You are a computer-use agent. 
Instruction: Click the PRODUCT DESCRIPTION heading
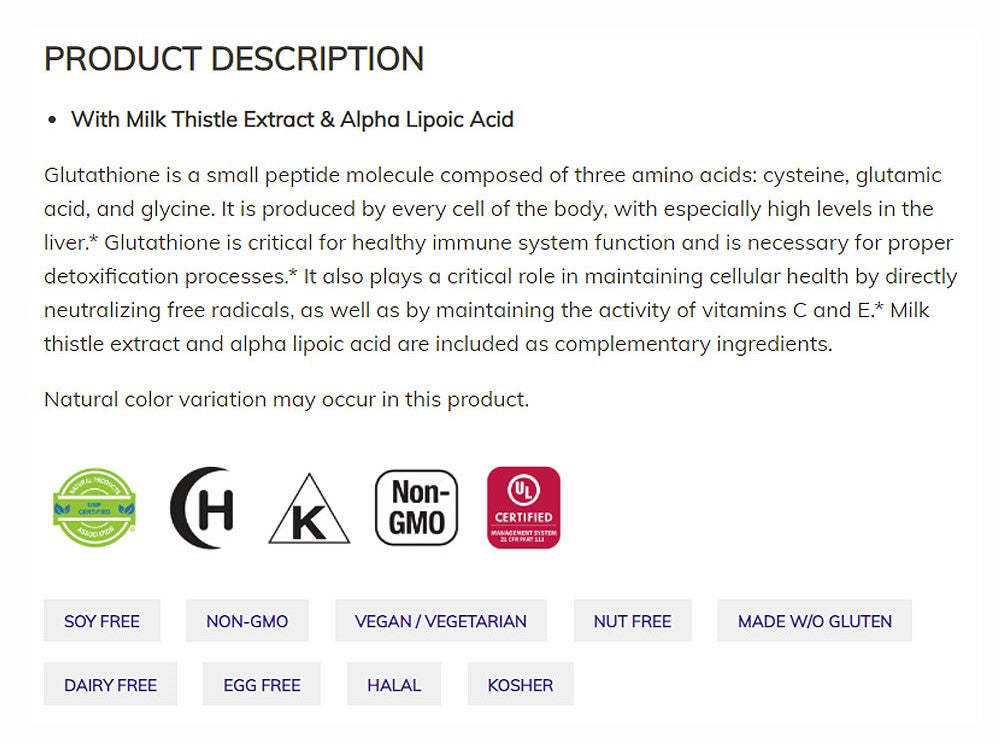[x=234, y=59]
